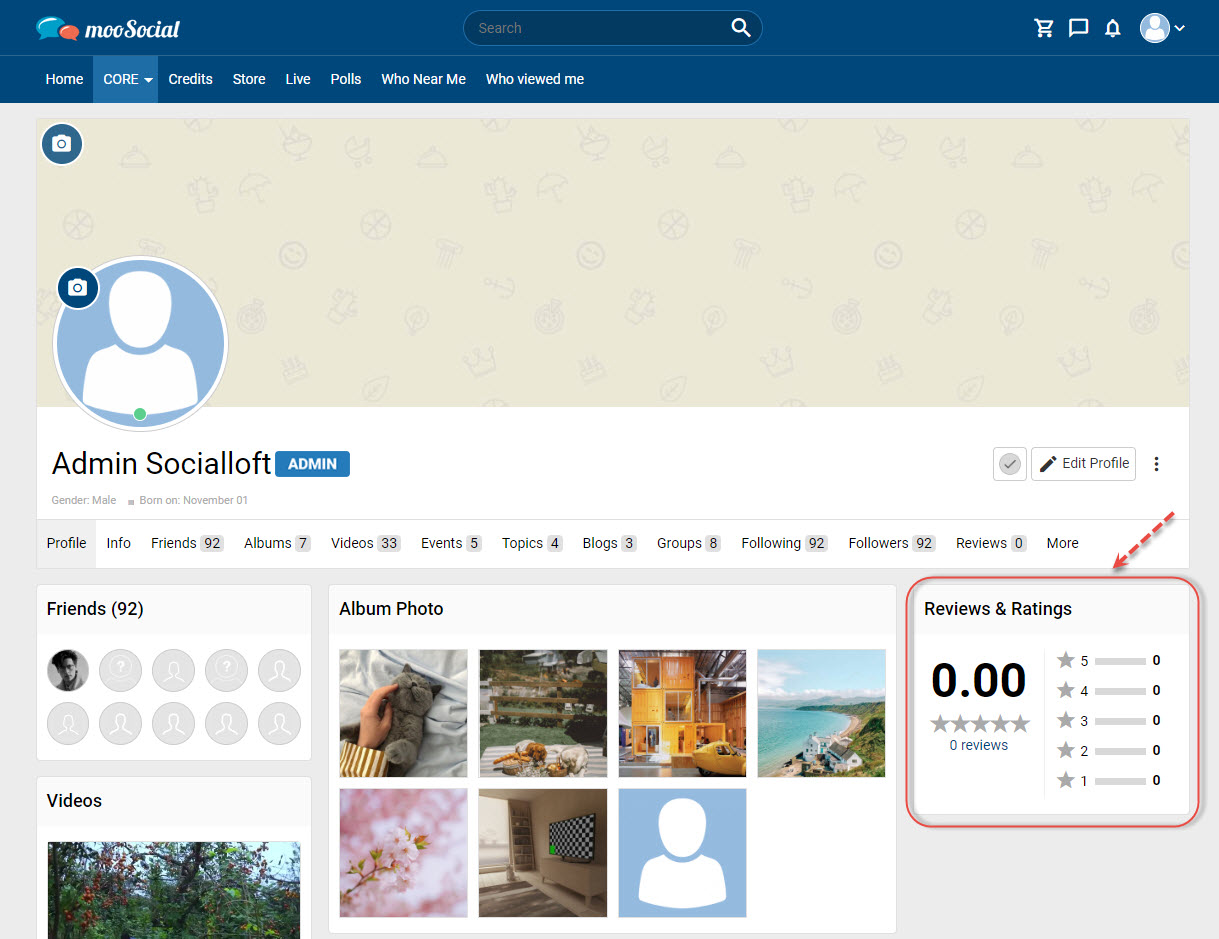The height and width of the screenshot is (939, 1219).
Task: Click the Friends (92) widget heading
Action: (x=95, y=609)
